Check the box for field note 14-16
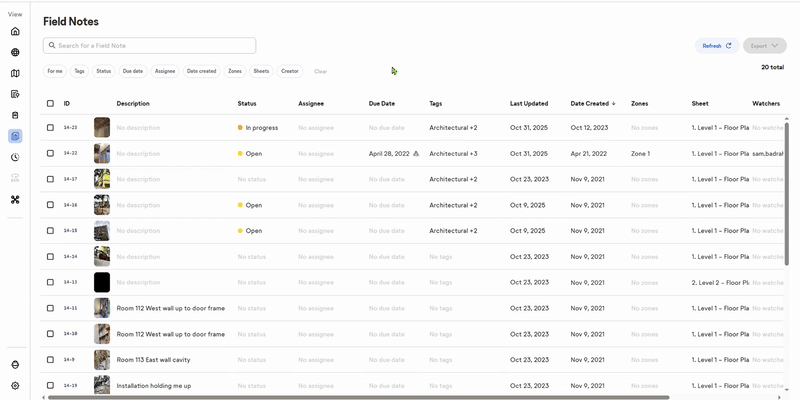 (50, 205)
